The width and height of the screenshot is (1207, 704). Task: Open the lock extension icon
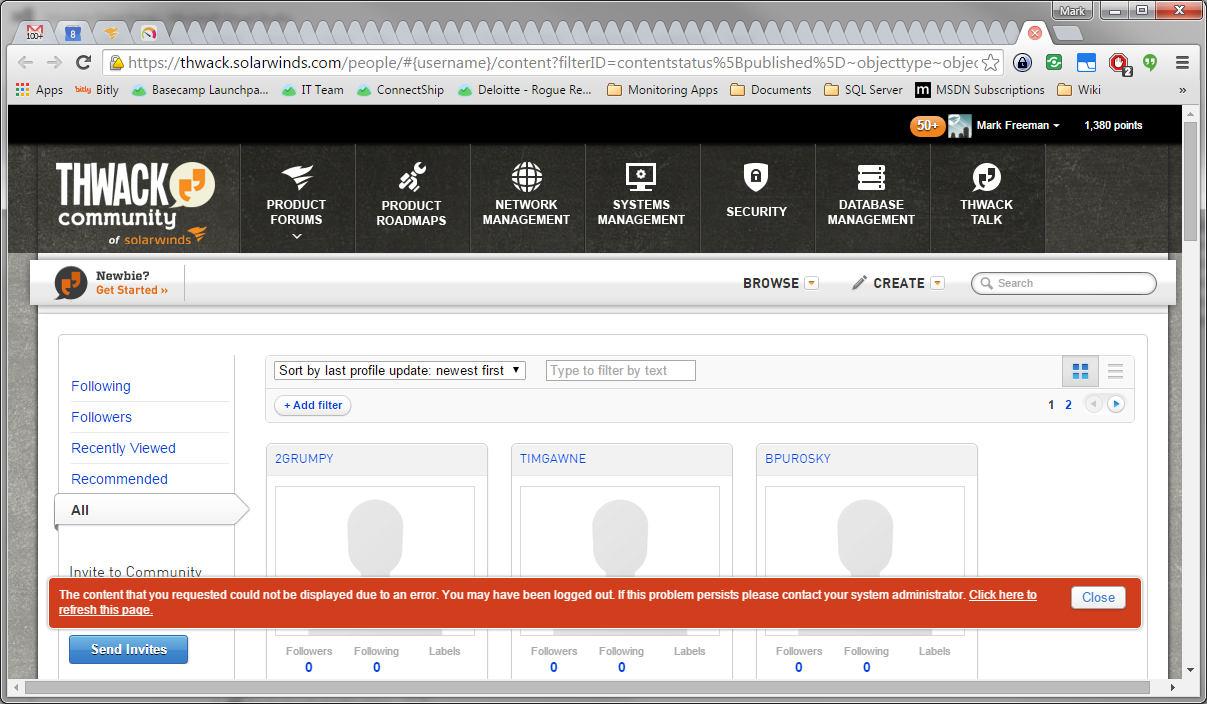tap(1022, 62)
